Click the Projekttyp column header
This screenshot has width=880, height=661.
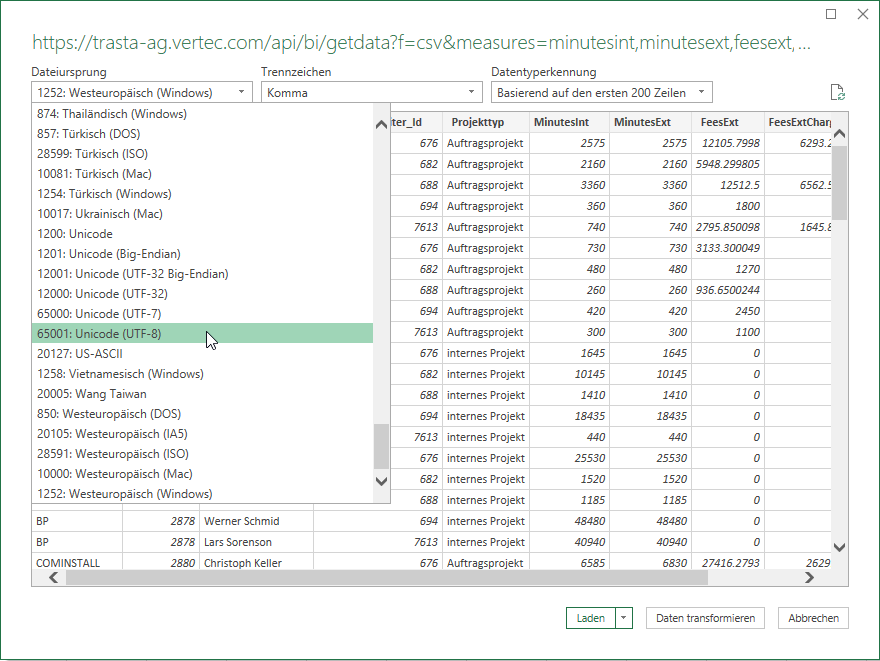[485, 122]
